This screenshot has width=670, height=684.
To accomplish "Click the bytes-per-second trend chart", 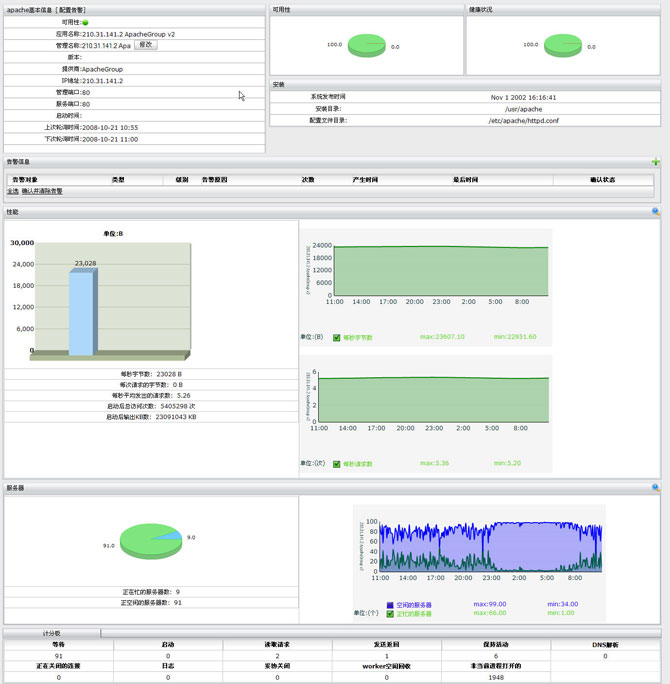I will coord(441,271).
